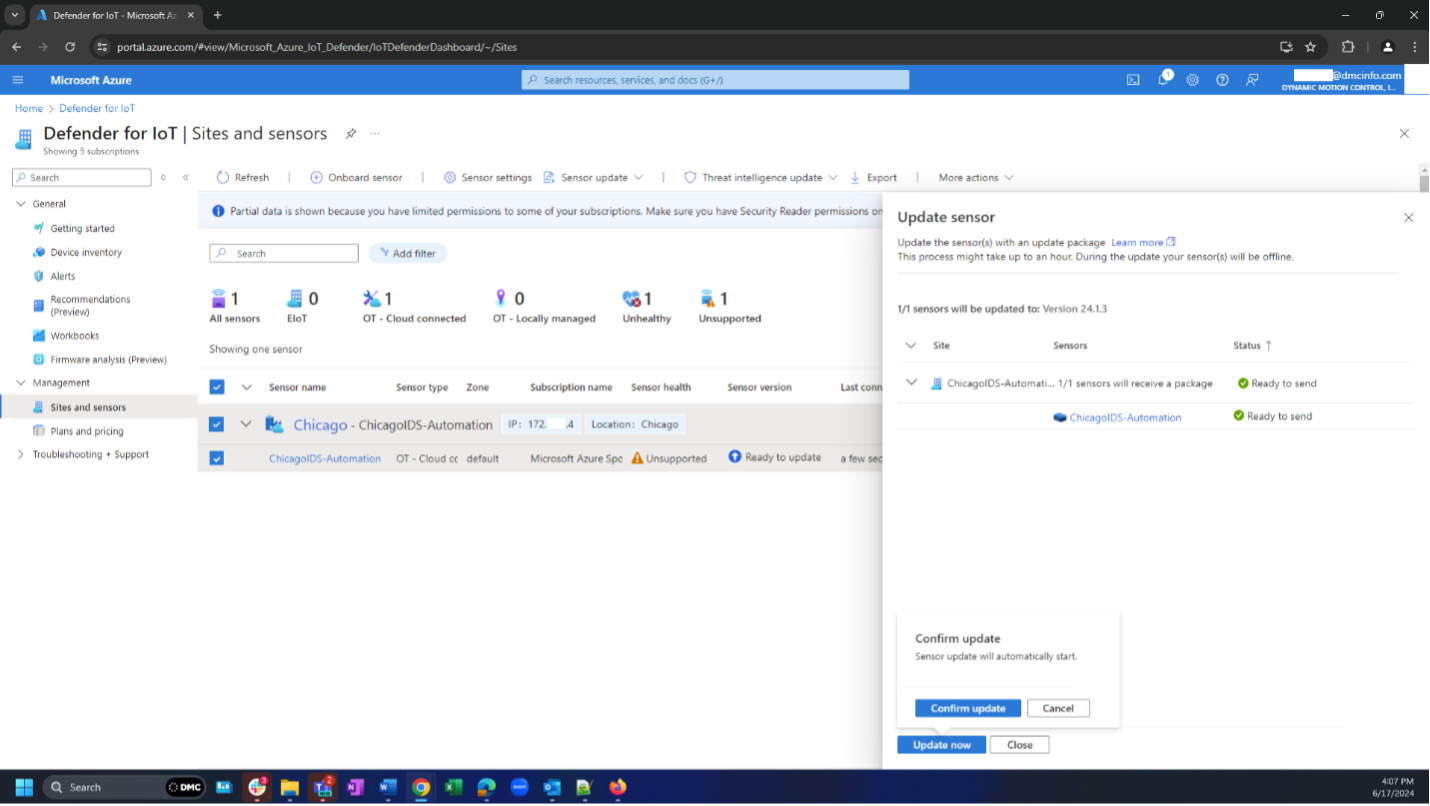Open portal settings gear icon
Image resolution: width=1430 pixels, height=806 pixels.
pyautogui.click(x=1192, y=80)
